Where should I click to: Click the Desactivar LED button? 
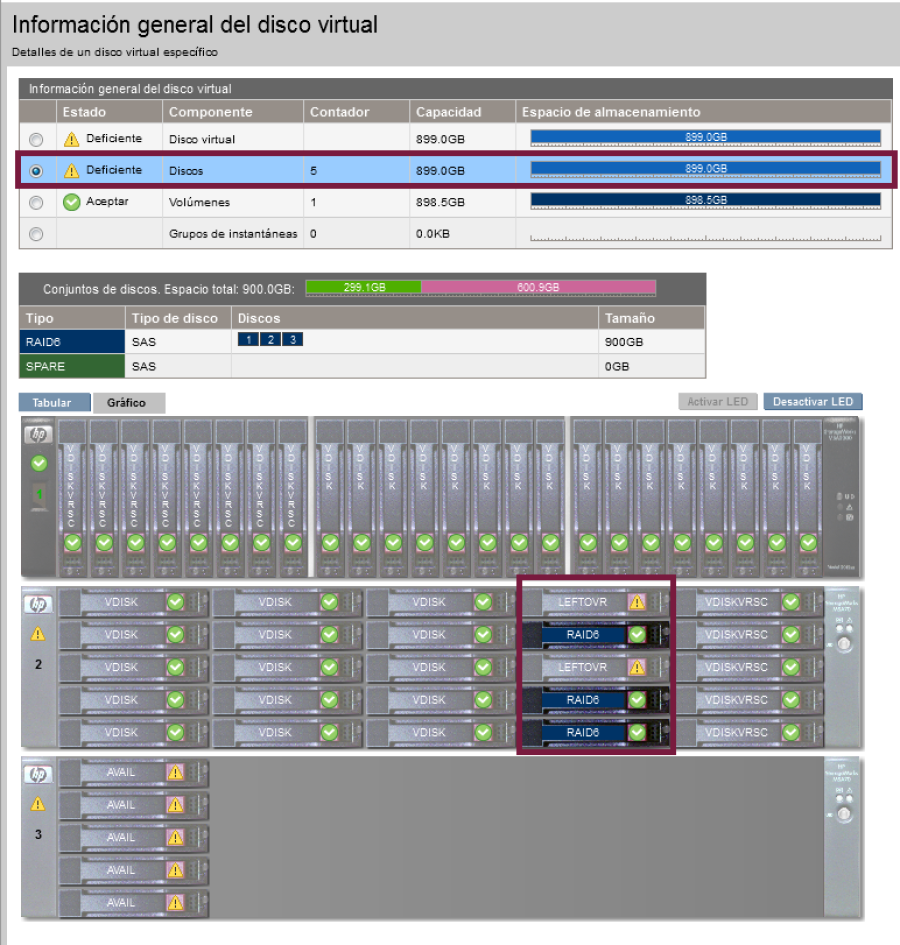tap(812, 402)
